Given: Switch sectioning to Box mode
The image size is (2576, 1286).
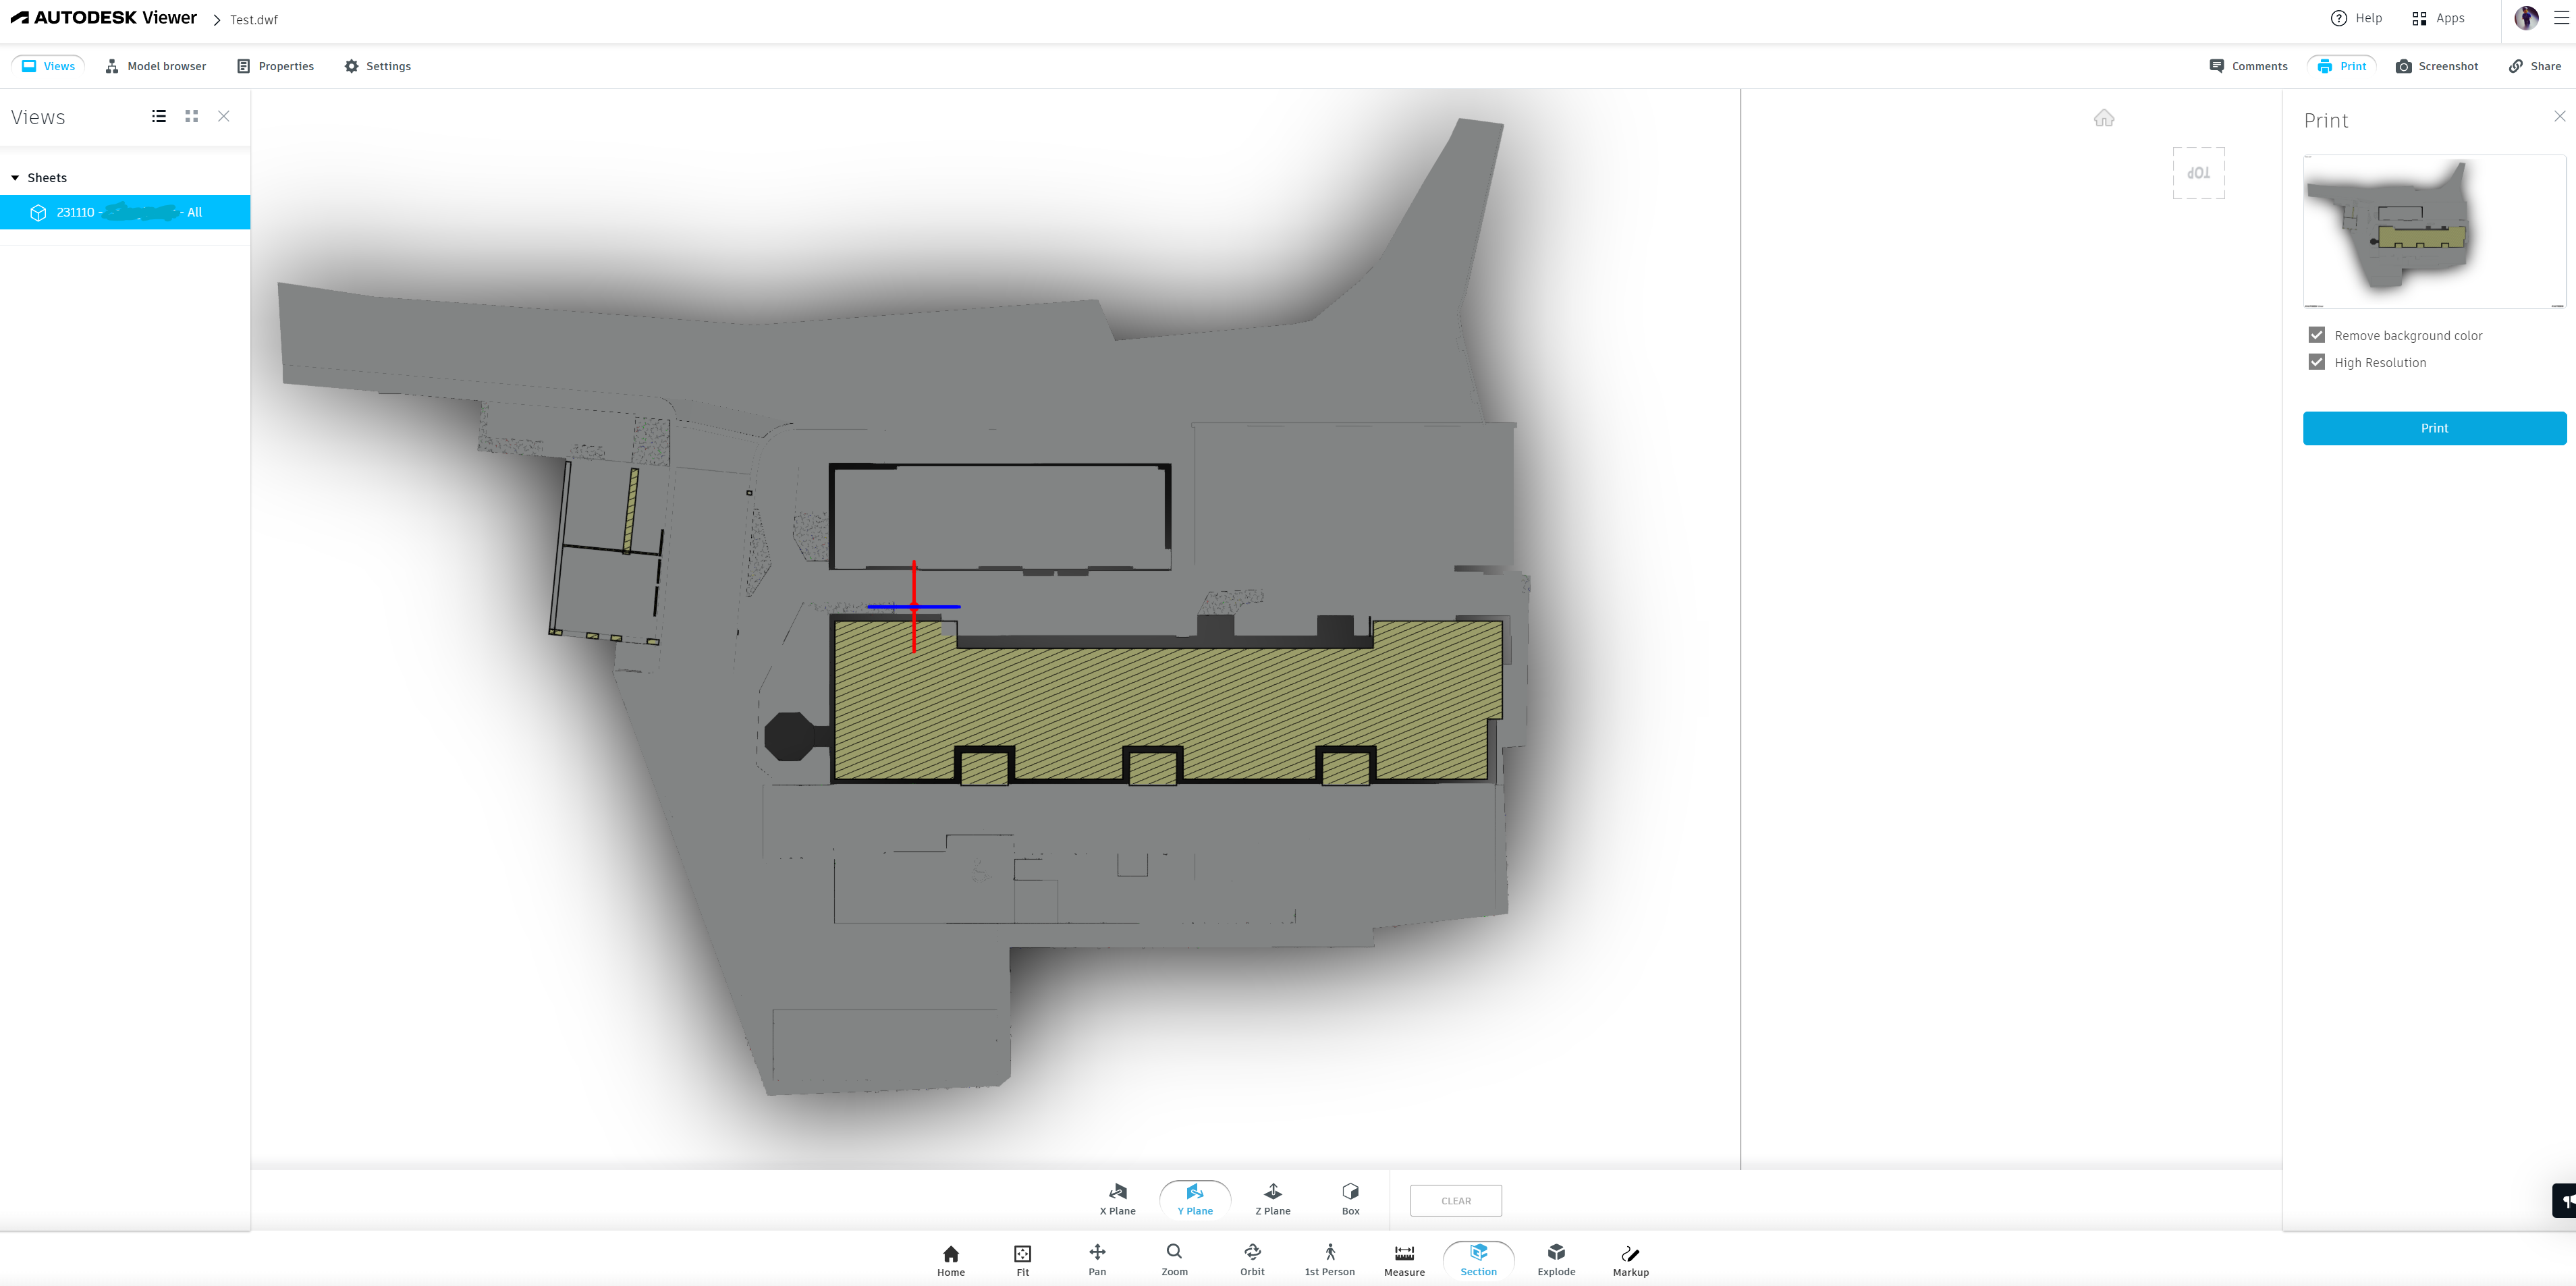Looking at the screenshot, I should 1350,1198.
